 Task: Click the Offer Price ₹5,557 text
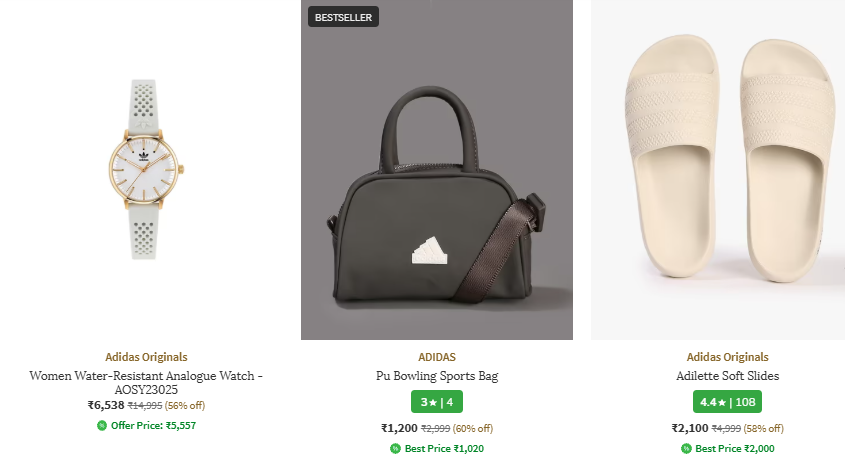point(154,425)
